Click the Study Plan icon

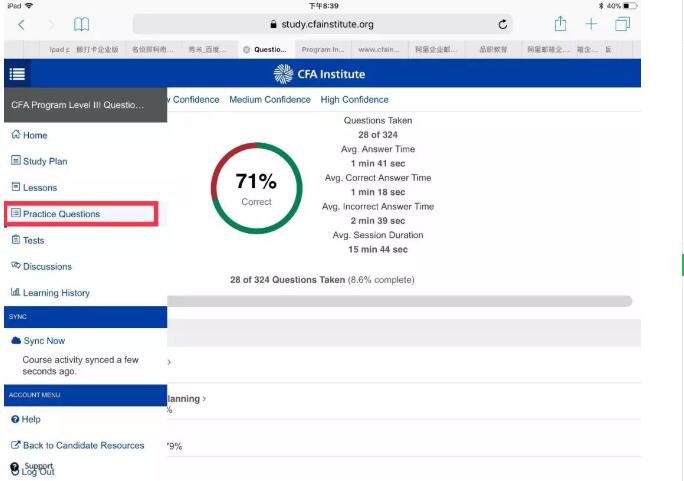16,160
